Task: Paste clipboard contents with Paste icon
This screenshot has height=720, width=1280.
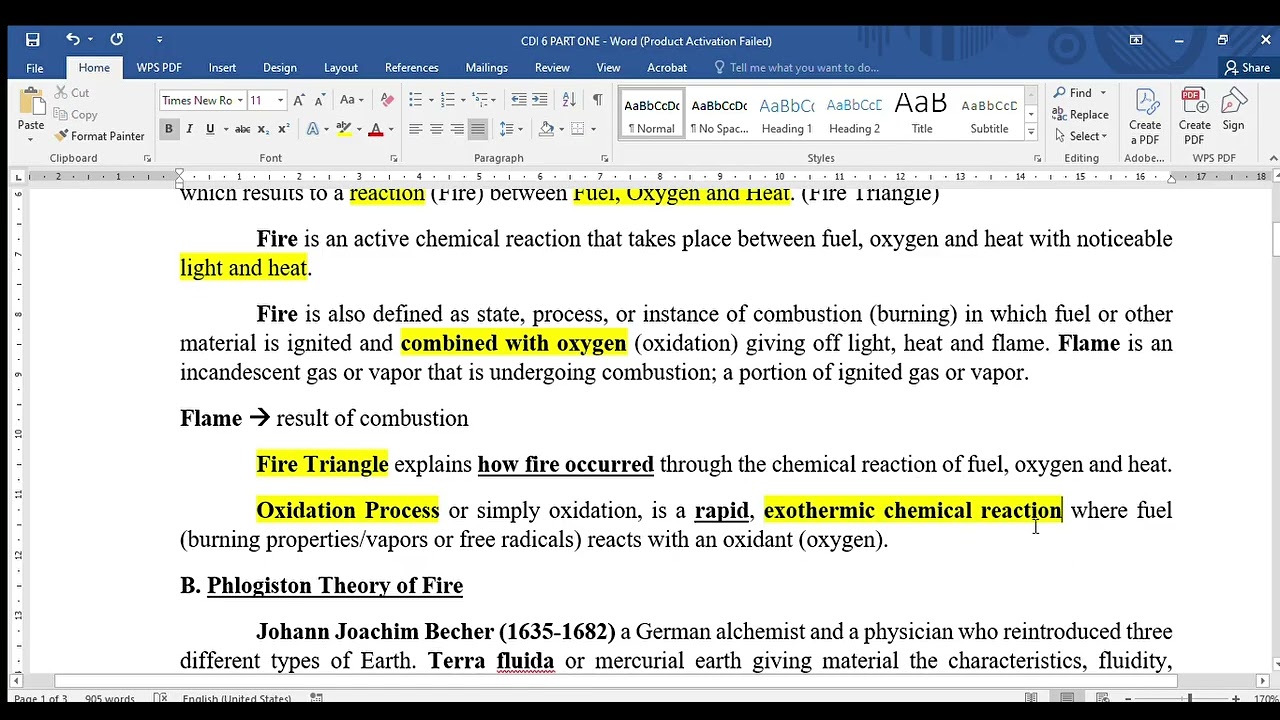Action: pos(31,102)
